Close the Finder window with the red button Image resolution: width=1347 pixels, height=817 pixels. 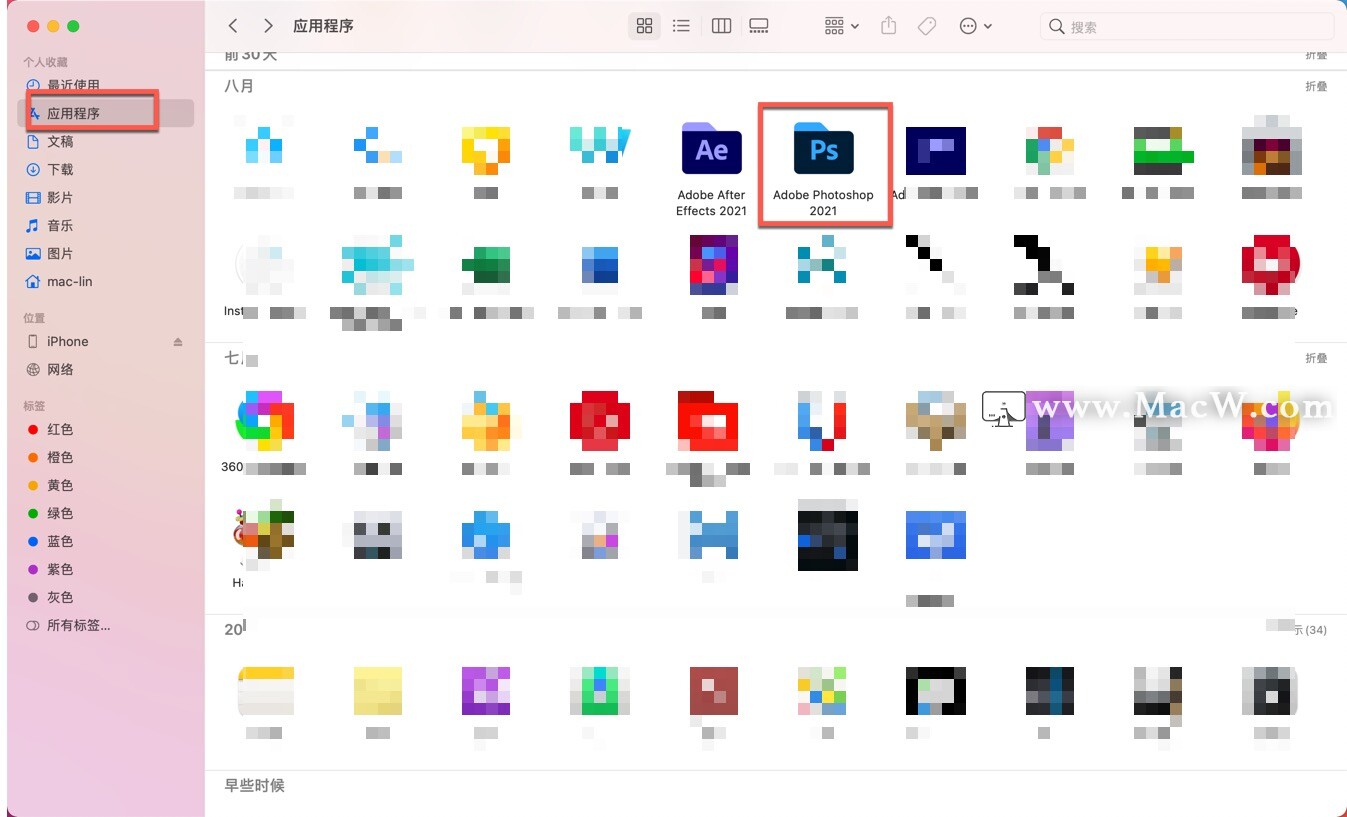point(33,26)
